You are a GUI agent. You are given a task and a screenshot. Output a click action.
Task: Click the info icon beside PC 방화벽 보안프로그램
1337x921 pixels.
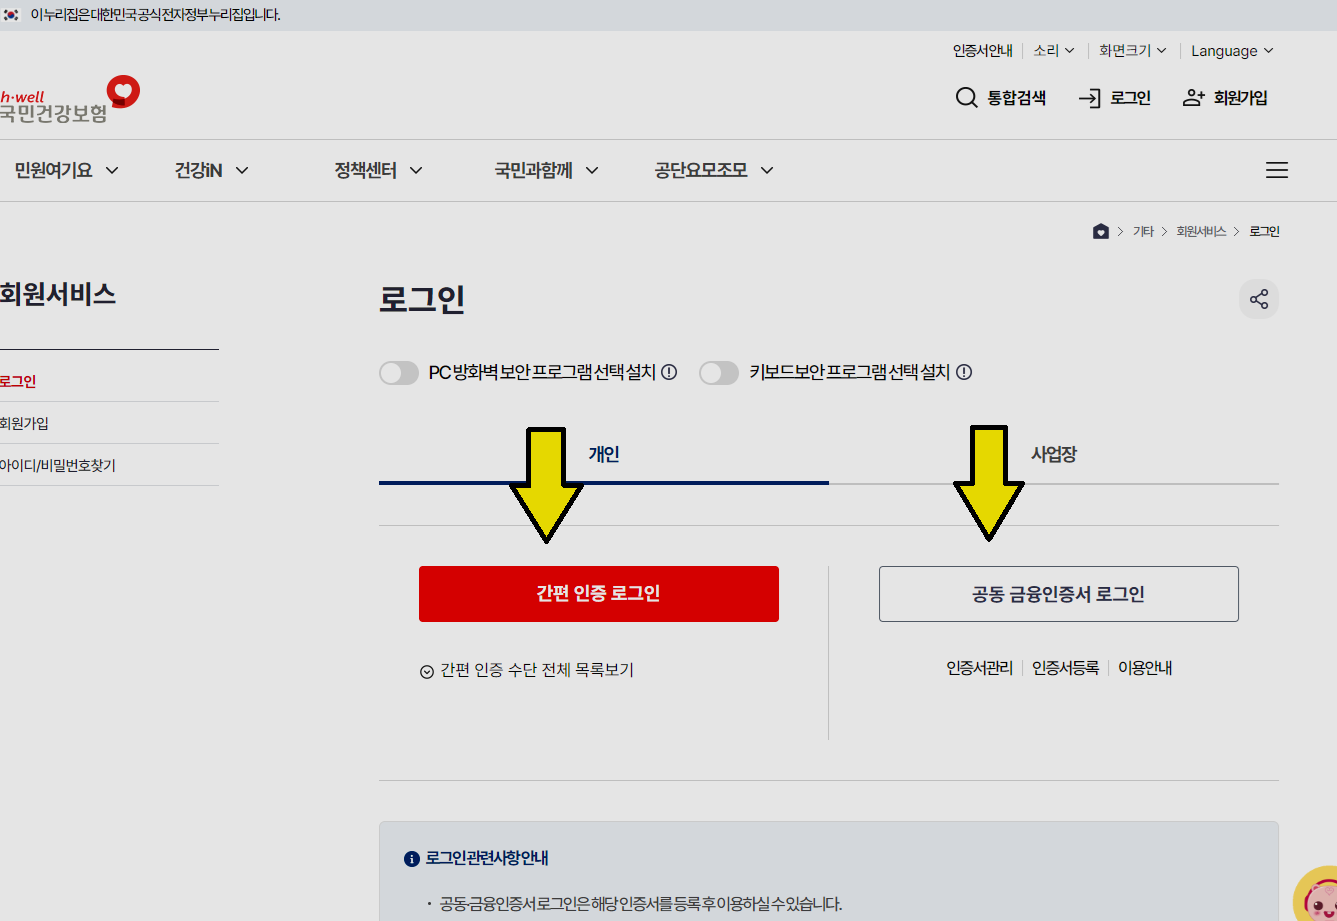668,371
